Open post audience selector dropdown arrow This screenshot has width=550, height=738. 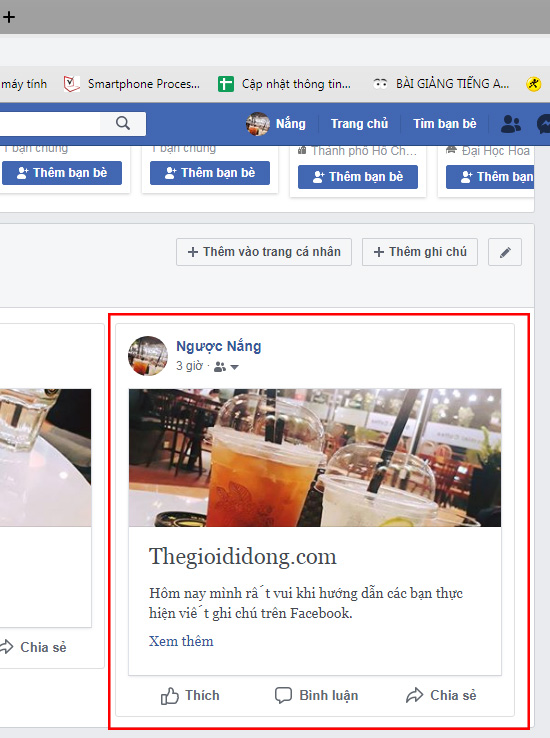pos(234,367)
